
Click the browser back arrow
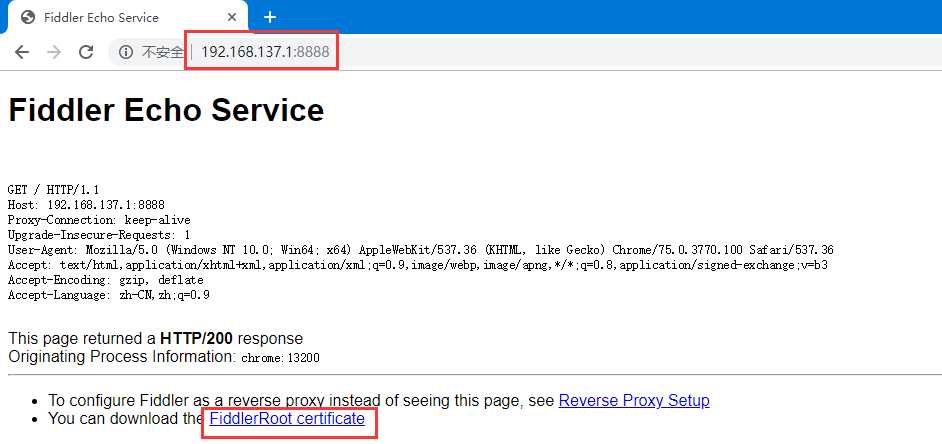tap(22, 52)
